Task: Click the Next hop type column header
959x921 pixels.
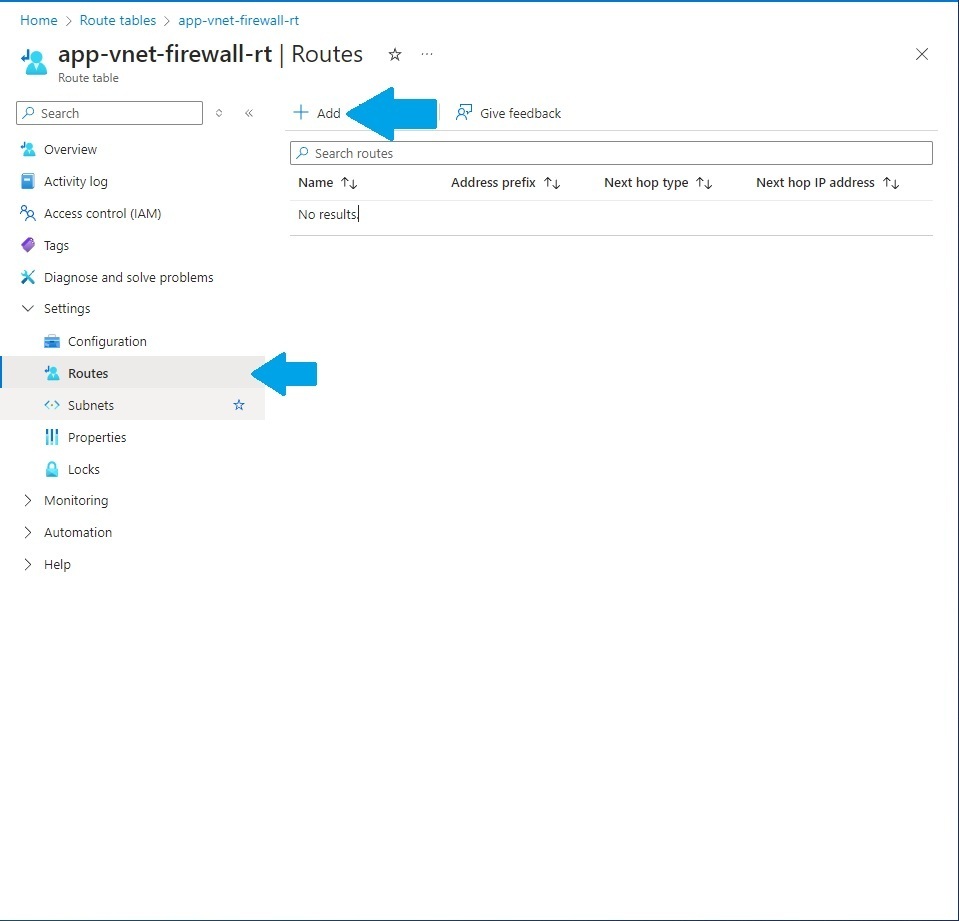Action: [646, 182]
